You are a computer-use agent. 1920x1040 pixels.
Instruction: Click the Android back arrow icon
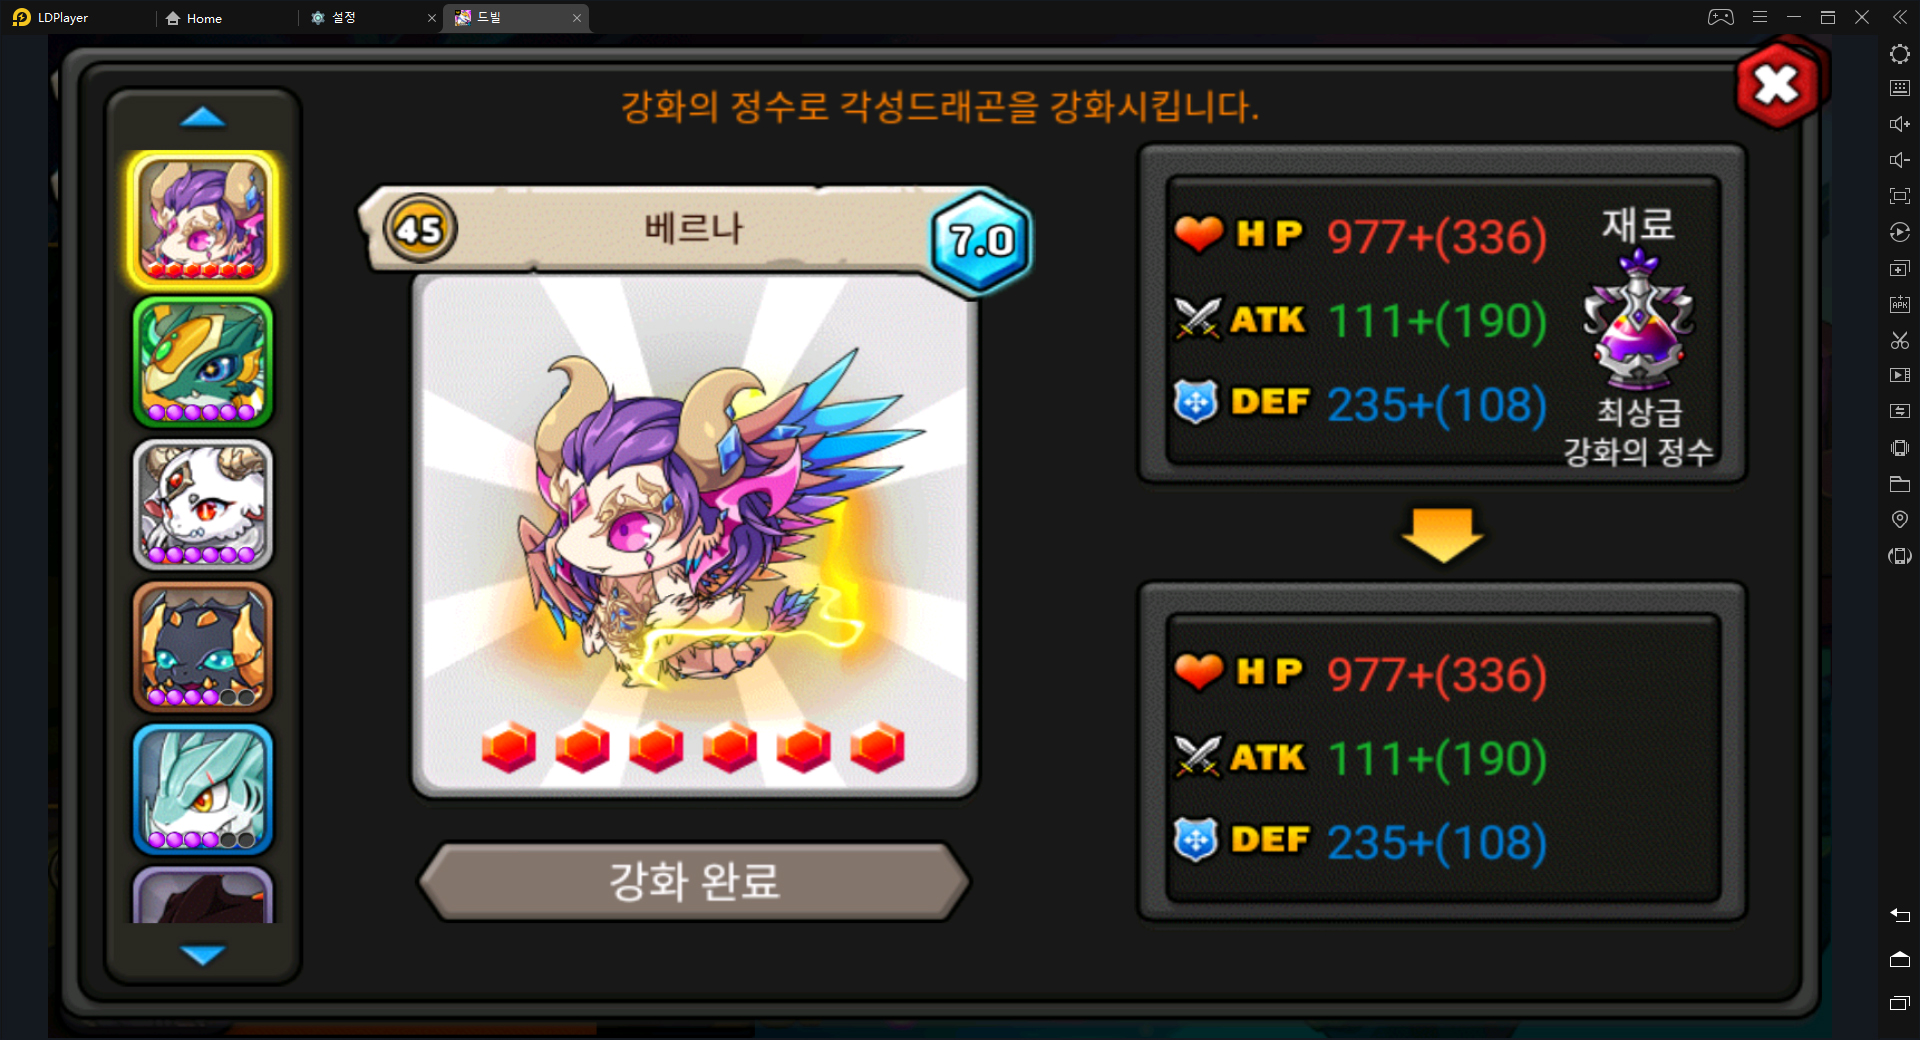pyautogui.click(x=1900, y=915)
